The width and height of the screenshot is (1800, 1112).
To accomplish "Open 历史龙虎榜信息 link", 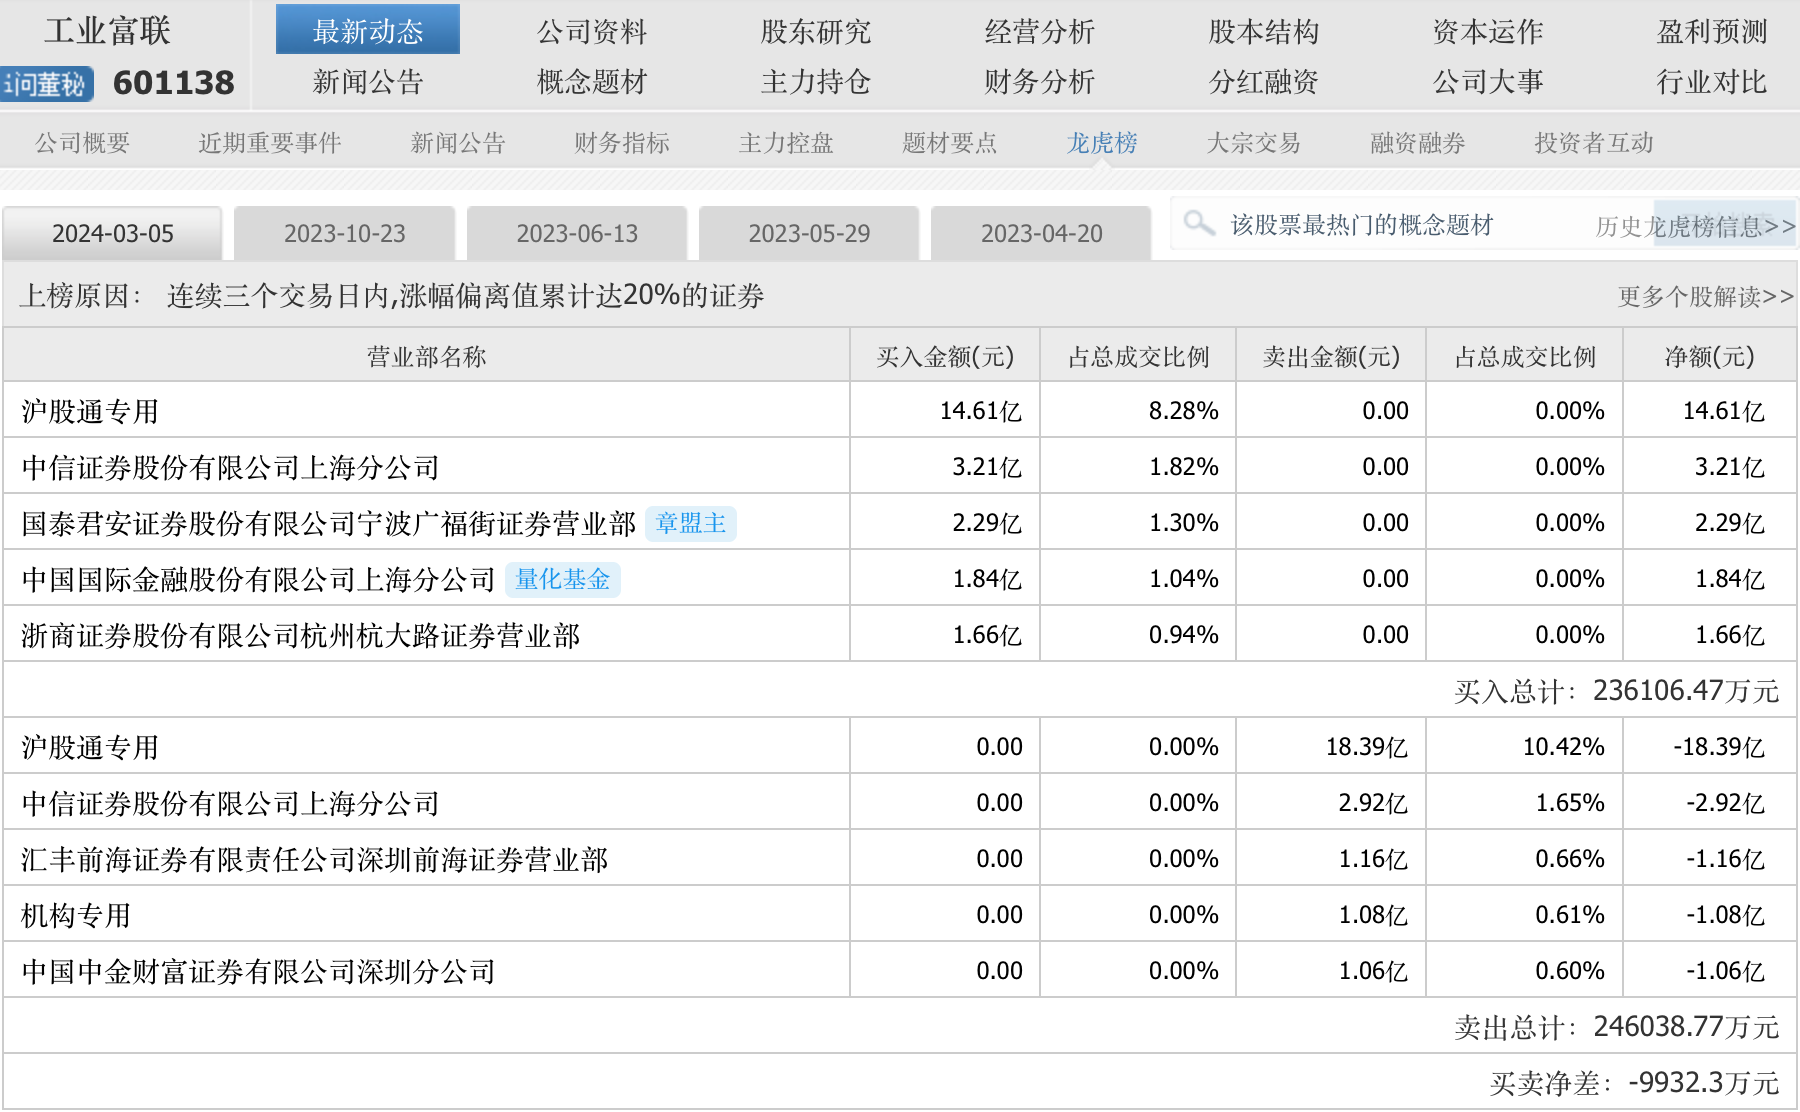I will click(1694, 227).
